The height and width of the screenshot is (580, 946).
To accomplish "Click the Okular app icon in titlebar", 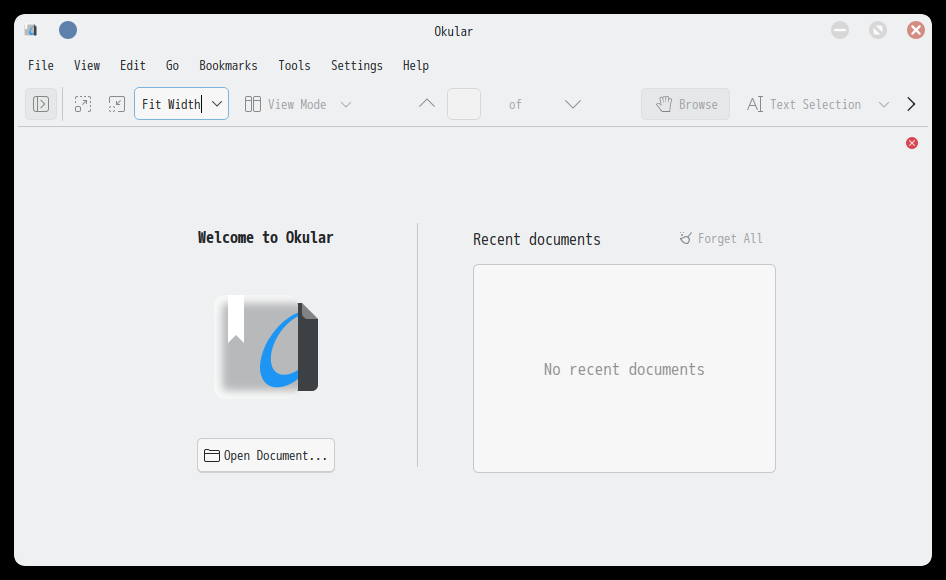I will pyautogui.click(x=31, y=30).
